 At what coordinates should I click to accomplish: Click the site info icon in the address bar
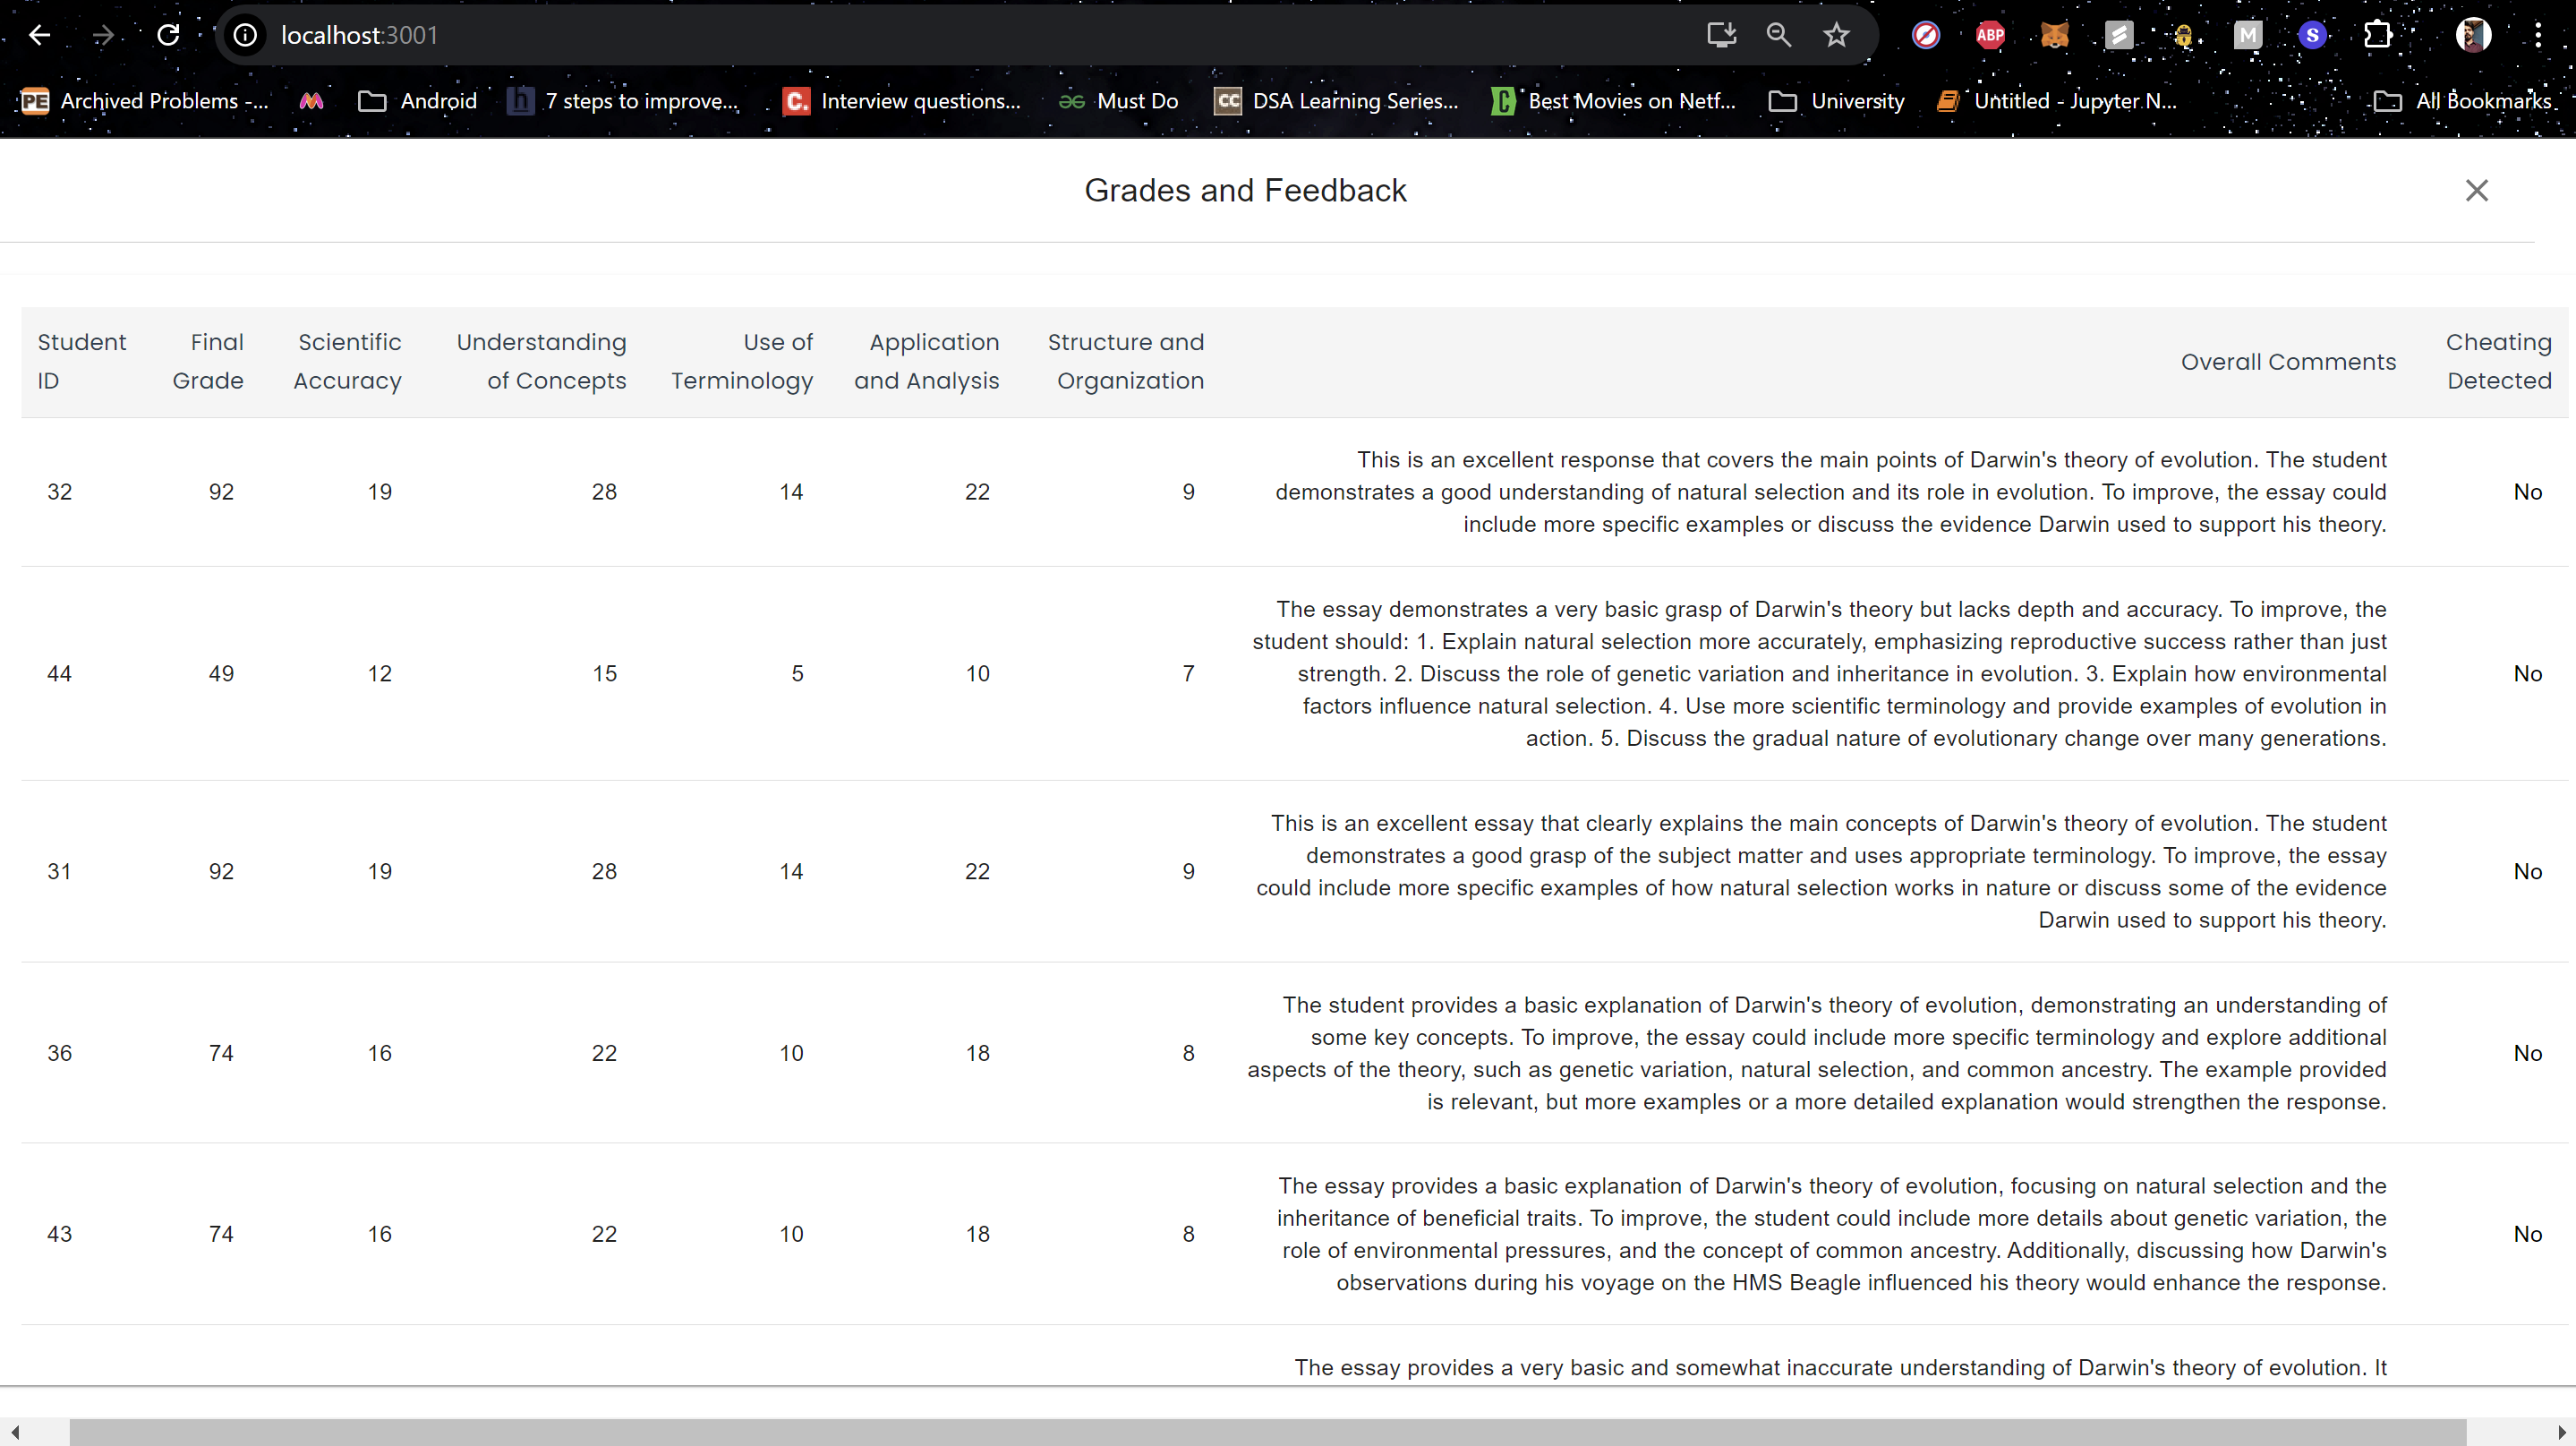[245, 35]
